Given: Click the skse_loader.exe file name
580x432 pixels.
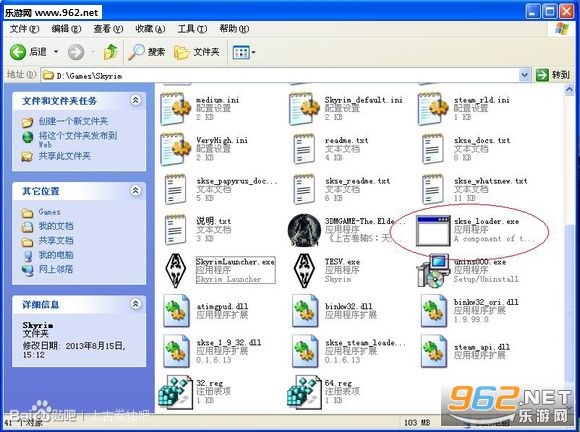Looking at the screenshot, I should tap(486, 222).
